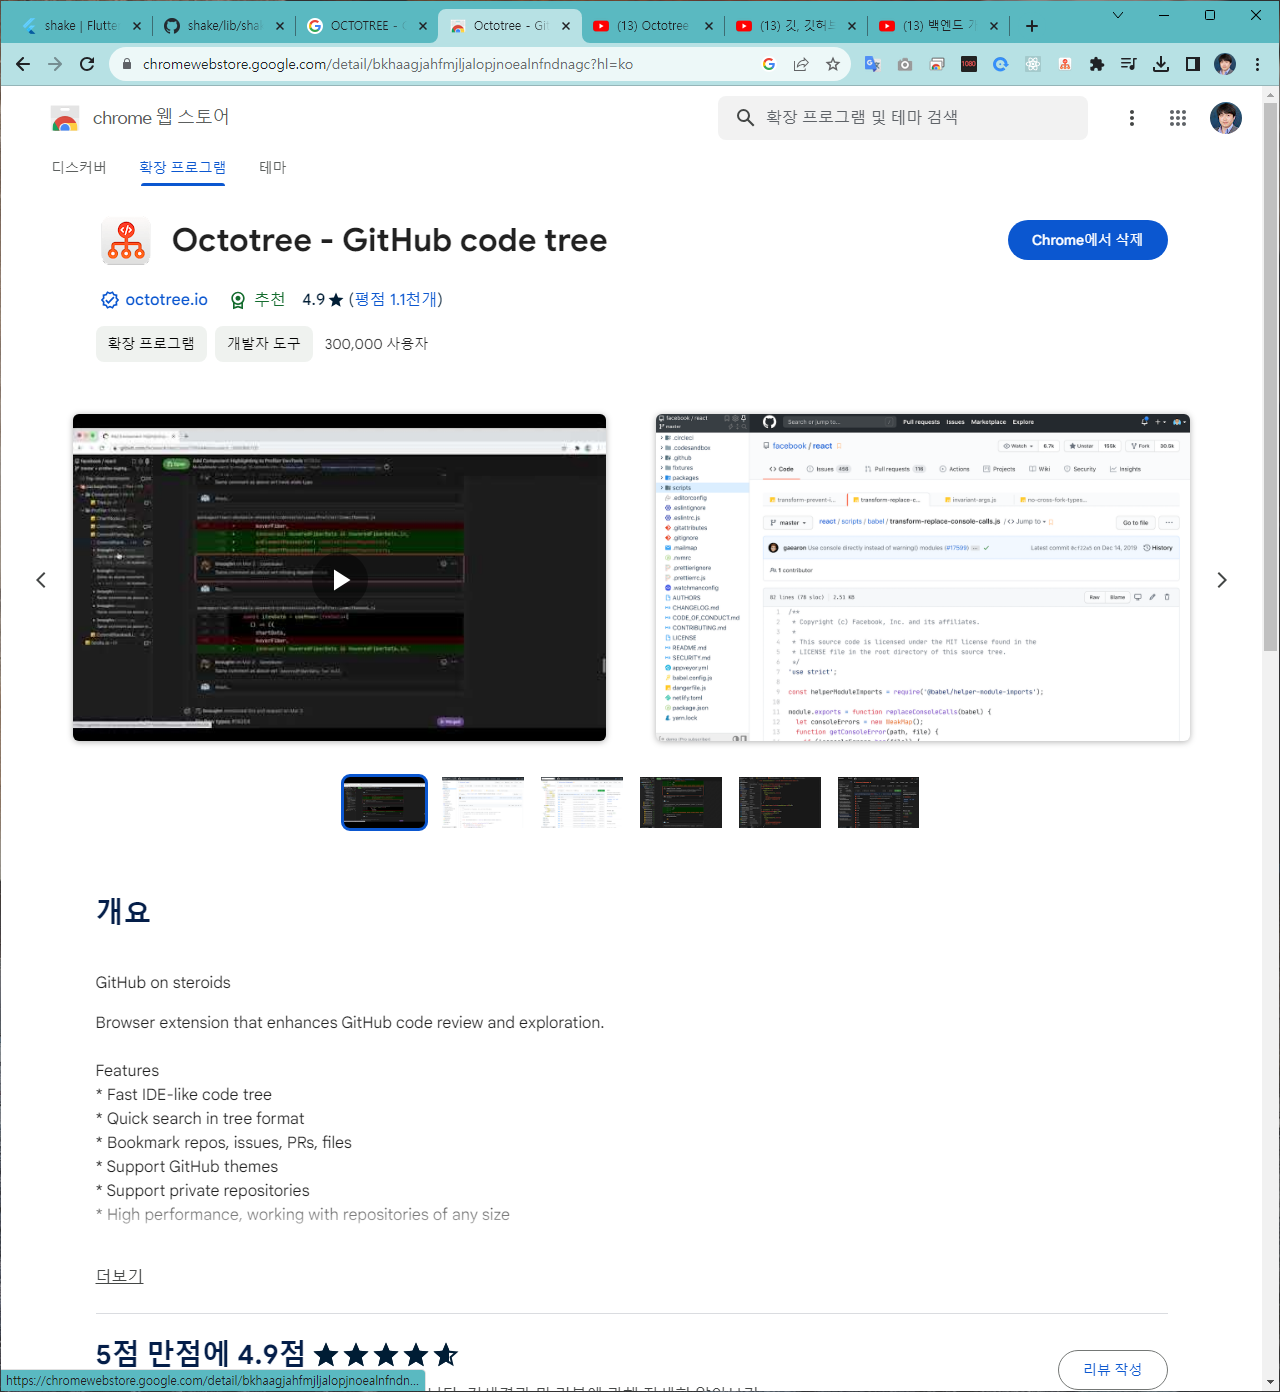Image resolution: width=1280 pixels, height=1392 pixels.
Task: Open a new browser tab
Action: pos(1032,26)
